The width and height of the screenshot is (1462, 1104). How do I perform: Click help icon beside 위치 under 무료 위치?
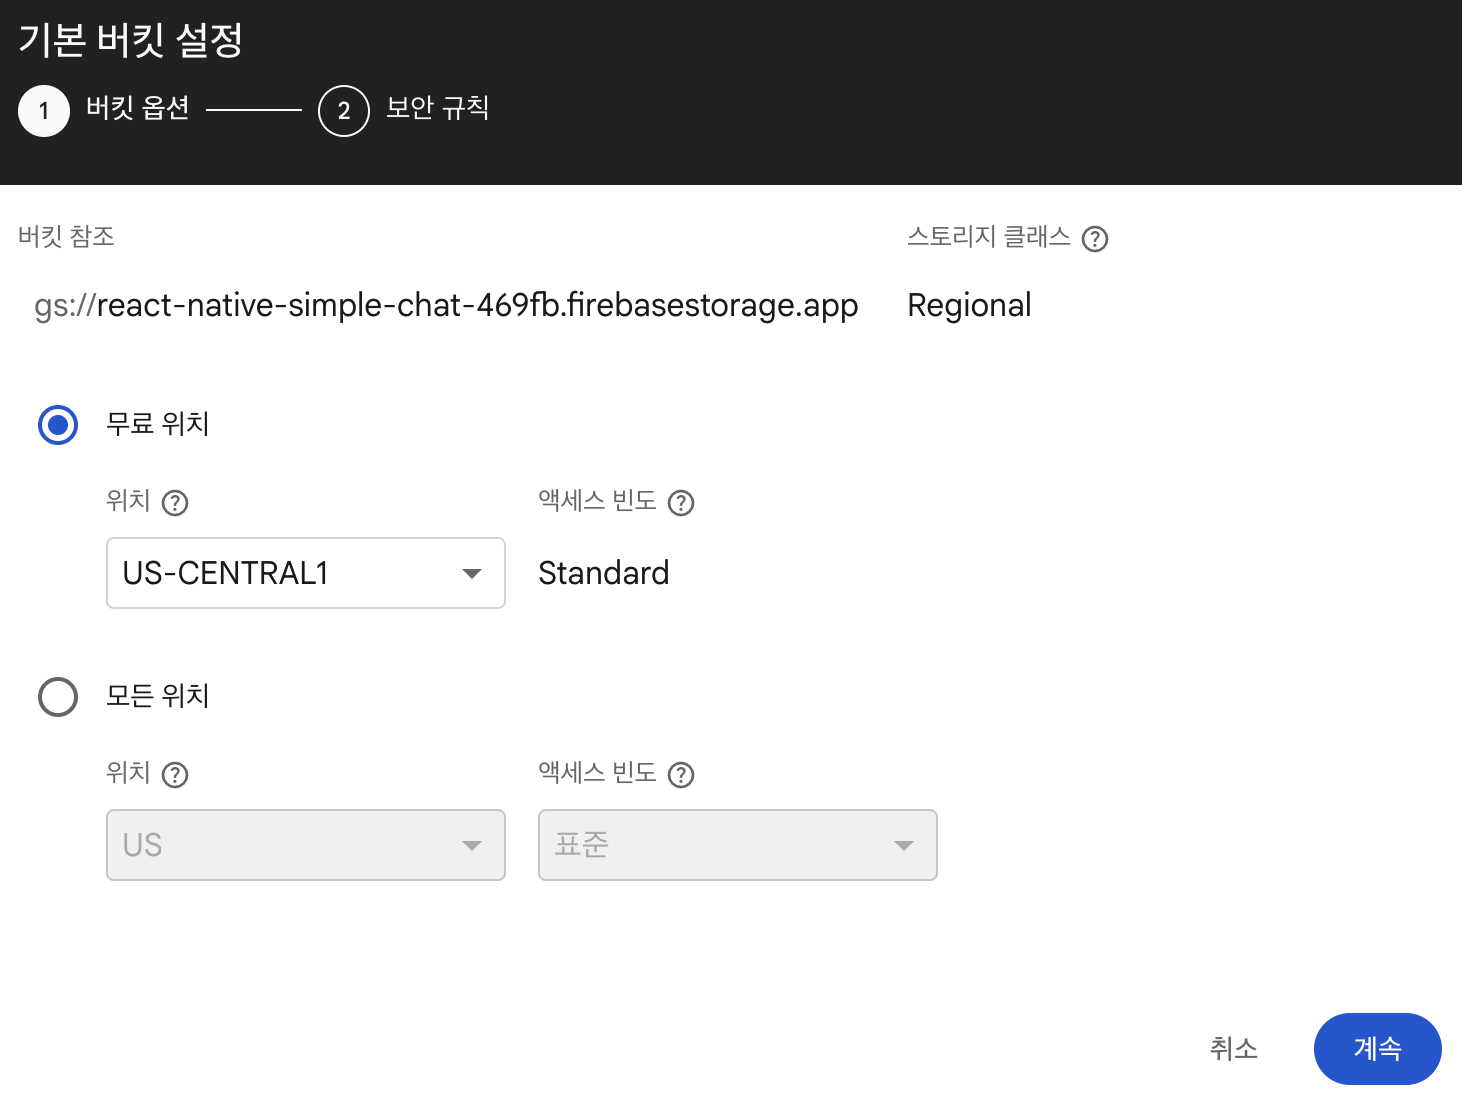(175, 503)
